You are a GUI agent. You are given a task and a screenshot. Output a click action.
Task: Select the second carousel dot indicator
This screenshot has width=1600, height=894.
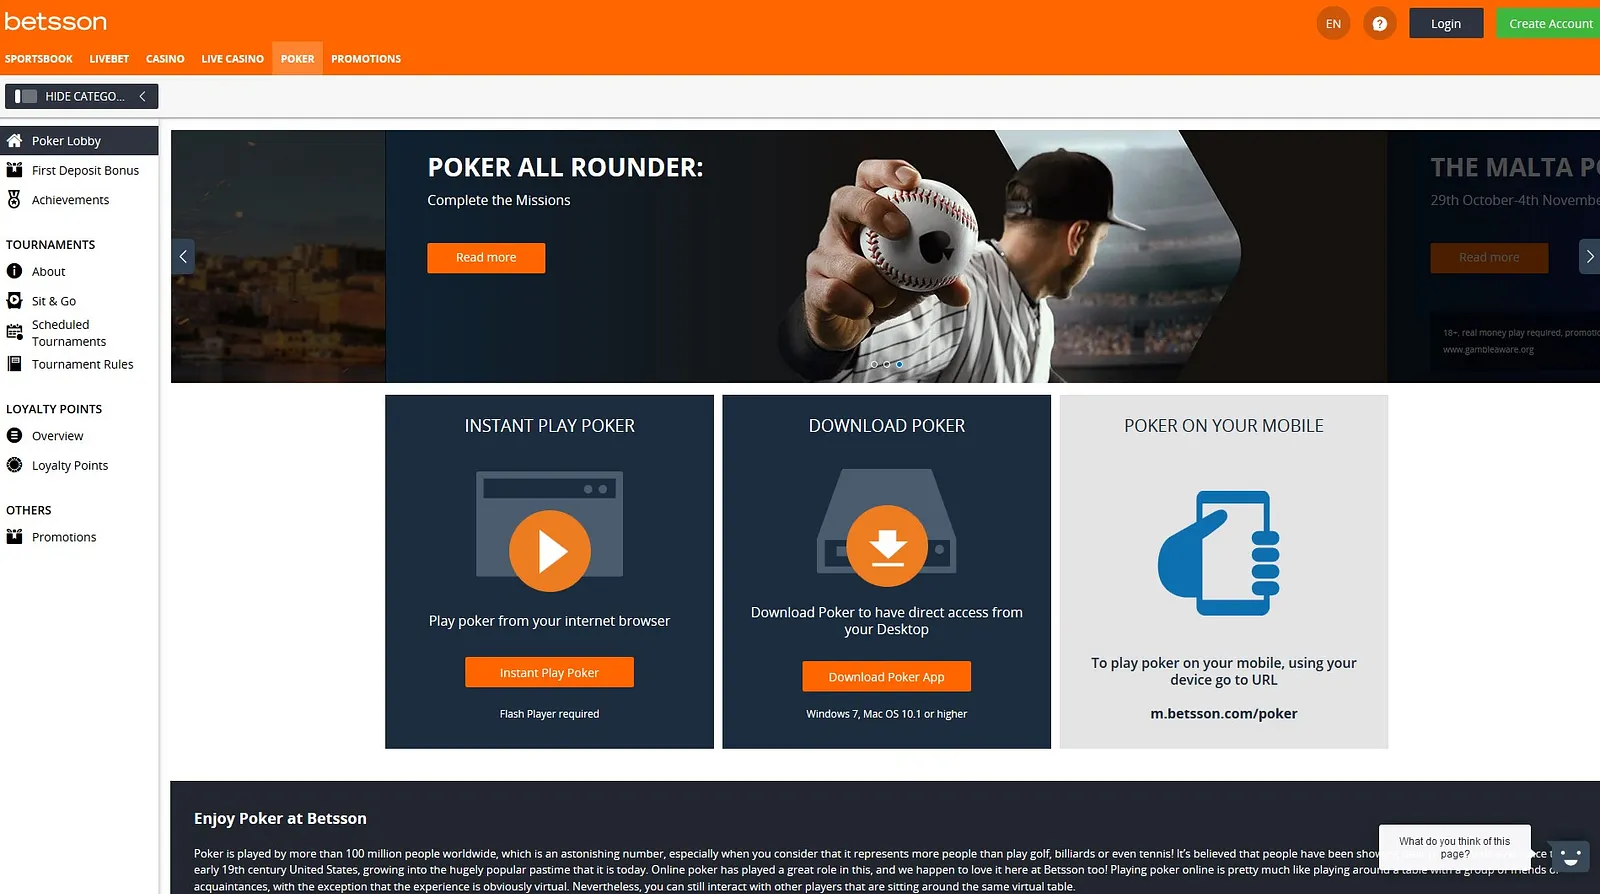[x=886, y=365]
